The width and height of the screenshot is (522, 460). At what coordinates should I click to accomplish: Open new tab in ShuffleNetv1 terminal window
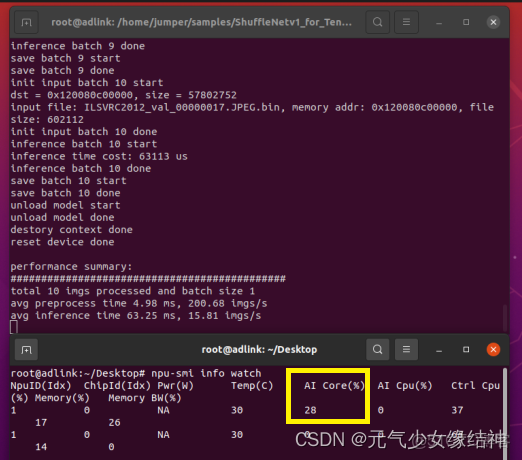(26, 22)
